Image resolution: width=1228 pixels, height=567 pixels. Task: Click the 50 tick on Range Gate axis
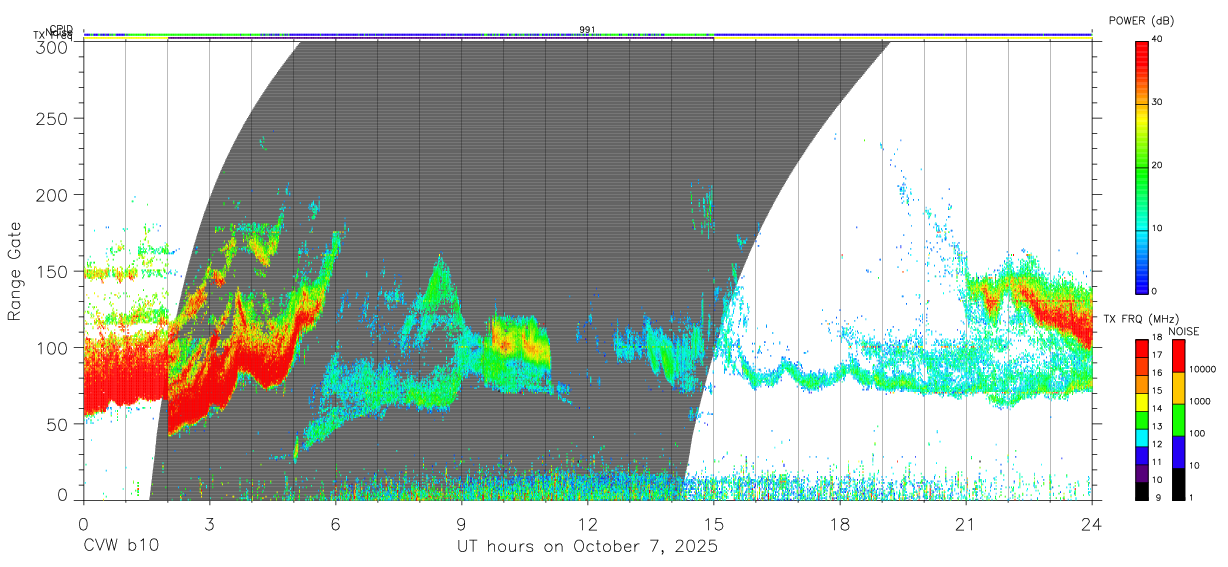coord(58,424)
